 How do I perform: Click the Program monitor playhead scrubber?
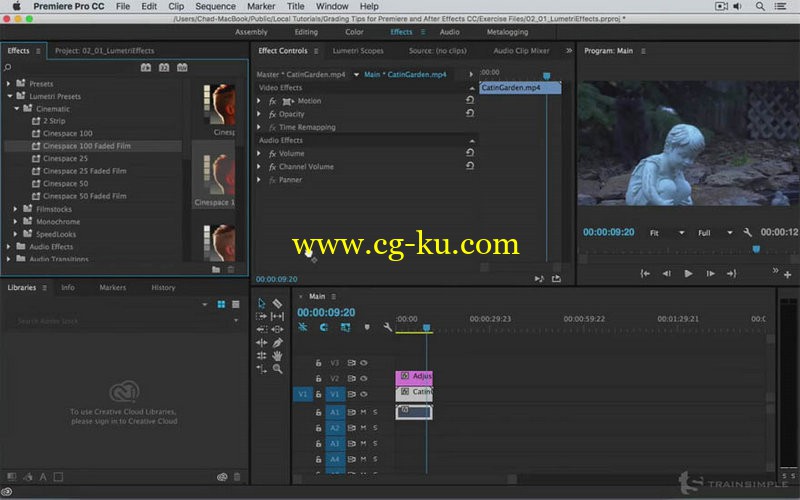pos(756,248)
